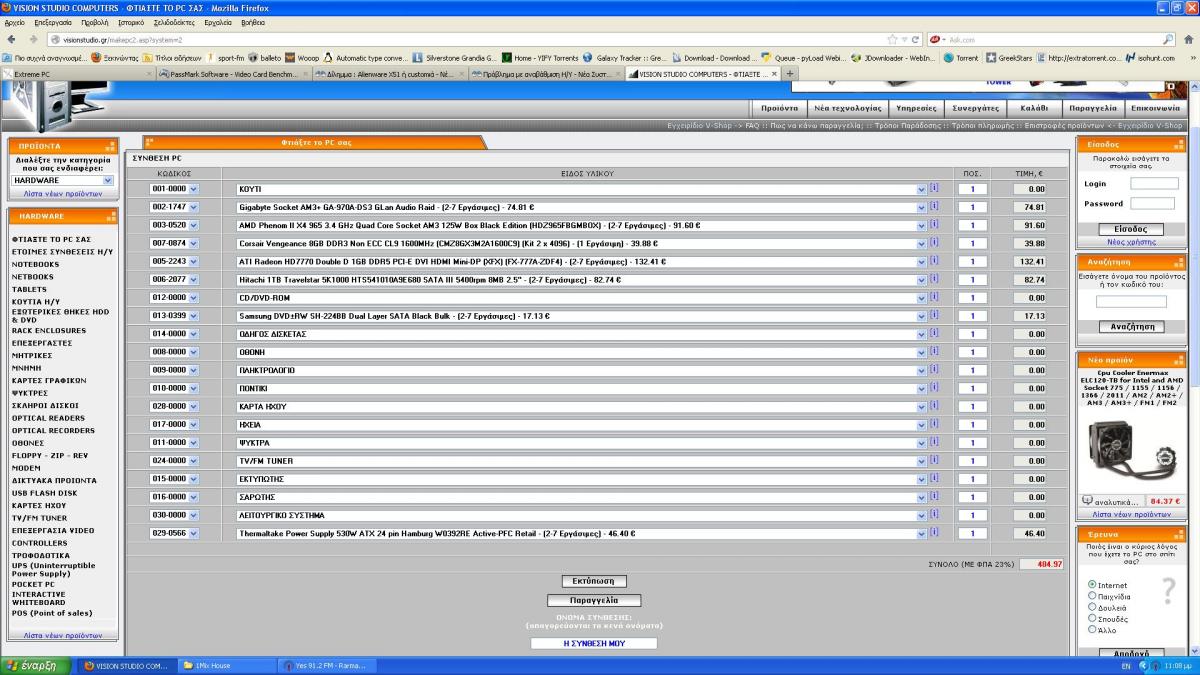This screenshot has height=675, width=1200.
Task: Open the Επικοινωνία site navigation item
Action: 1154,107
